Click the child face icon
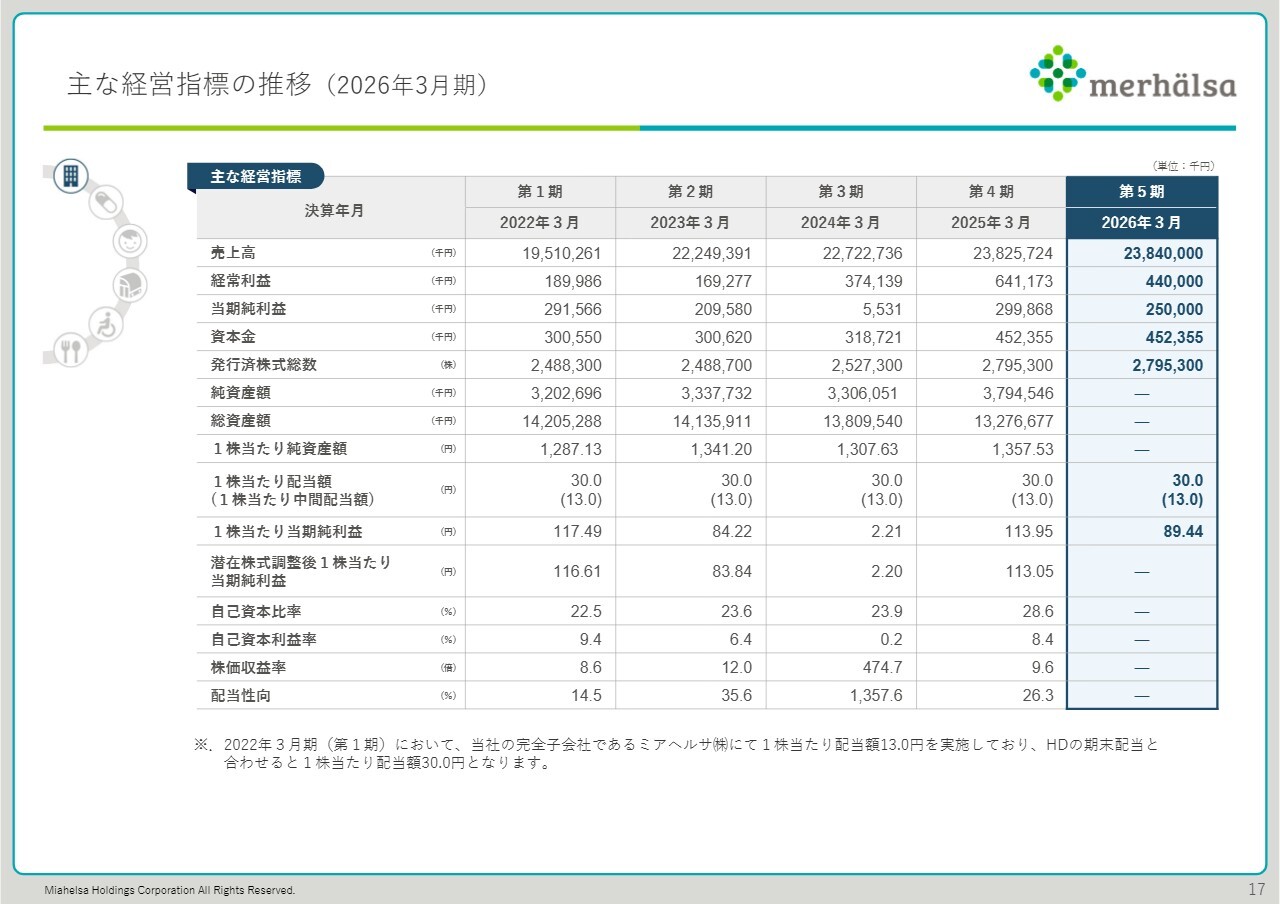Image resolution: width=1280 pixels, height=904 pixels. tap(128, 241)
